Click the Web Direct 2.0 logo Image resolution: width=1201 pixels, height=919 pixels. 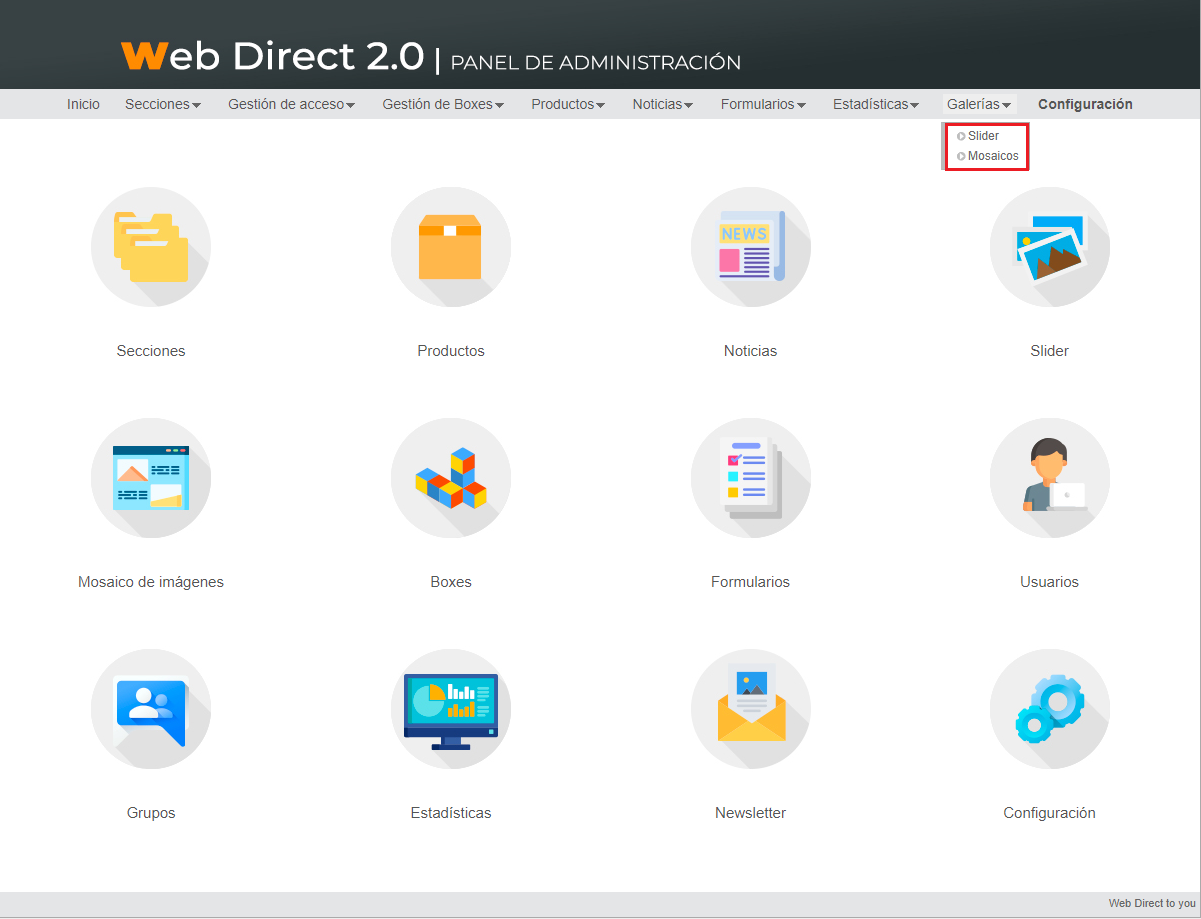coord(272,57)
